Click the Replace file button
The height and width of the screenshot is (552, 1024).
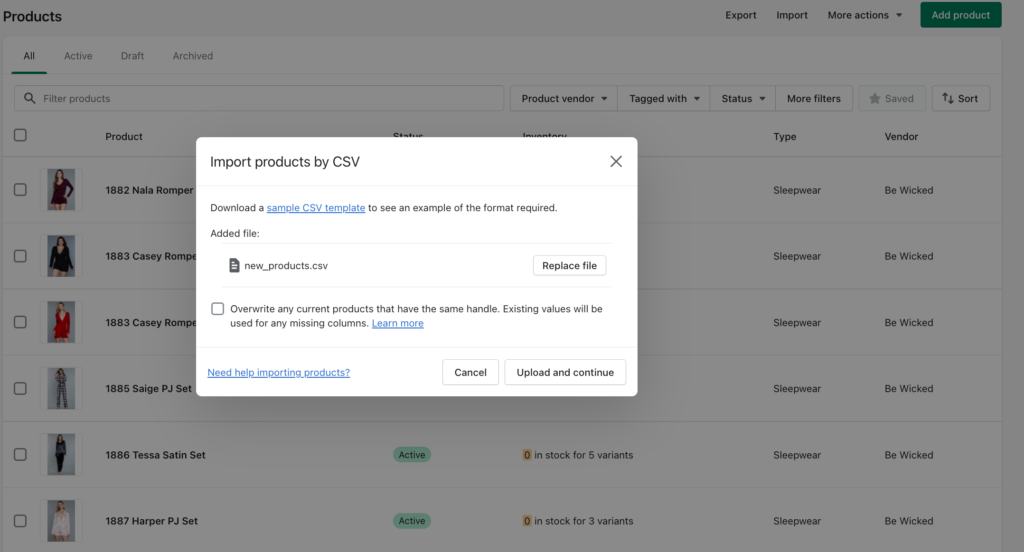point(569,265)
